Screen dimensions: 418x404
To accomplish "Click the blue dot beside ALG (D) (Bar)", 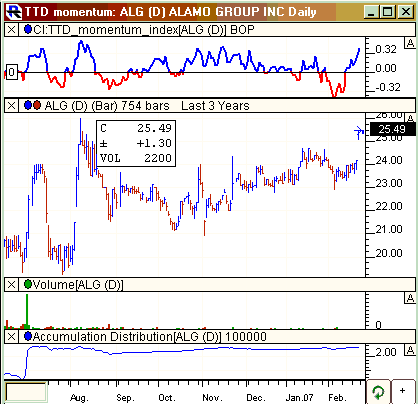I will click(28, 106).
